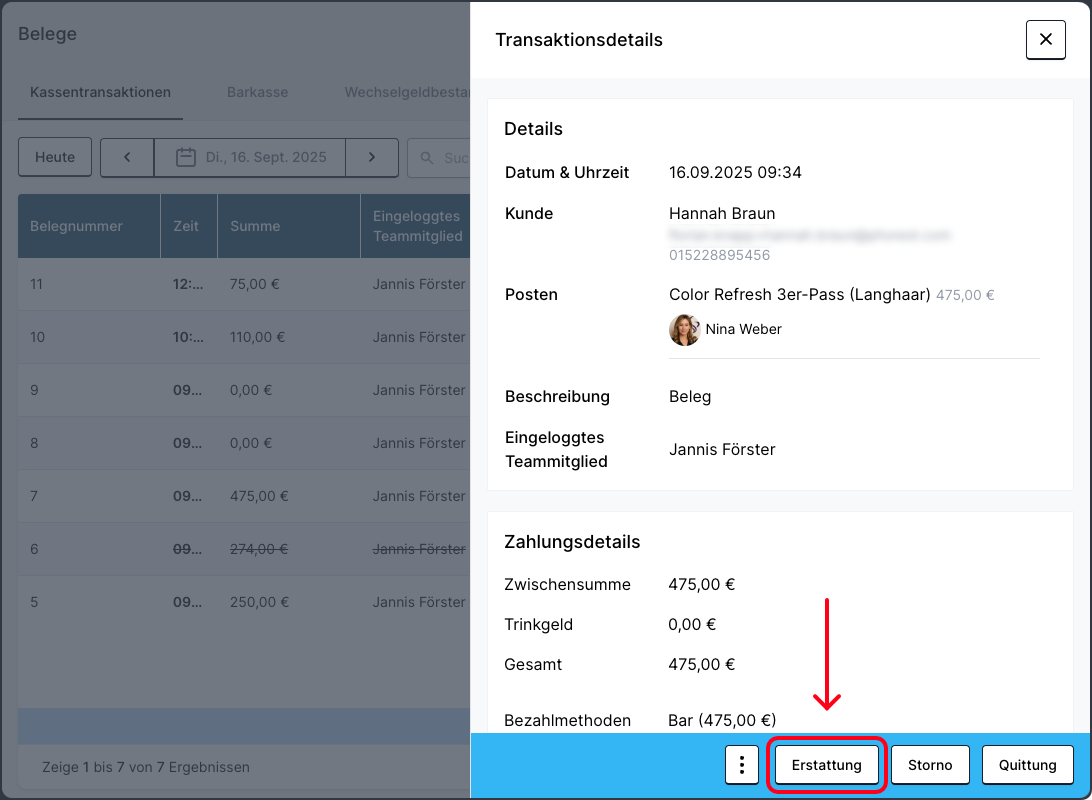Close the Transaktionsdetails panel
This screenshot has width=1092, height=800.
(1045, 40)
